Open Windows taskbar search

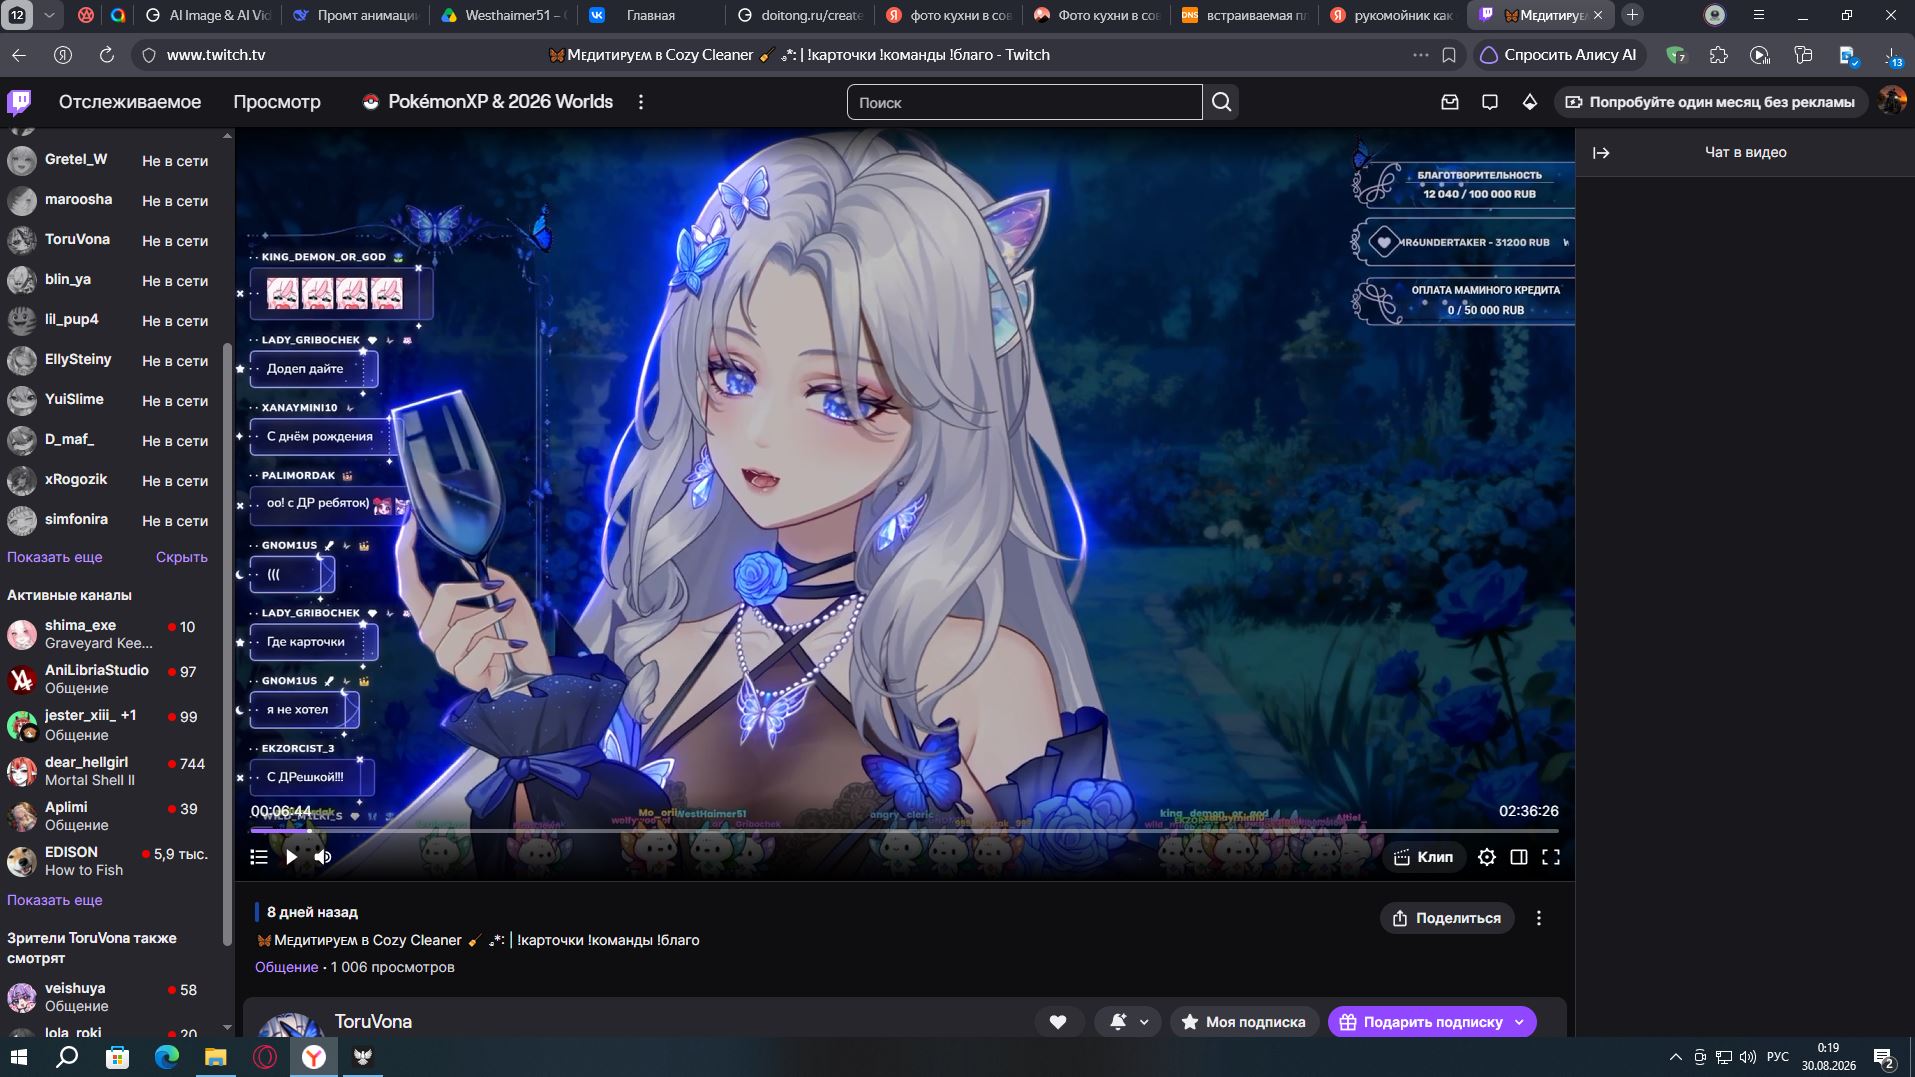point(67,1057)
